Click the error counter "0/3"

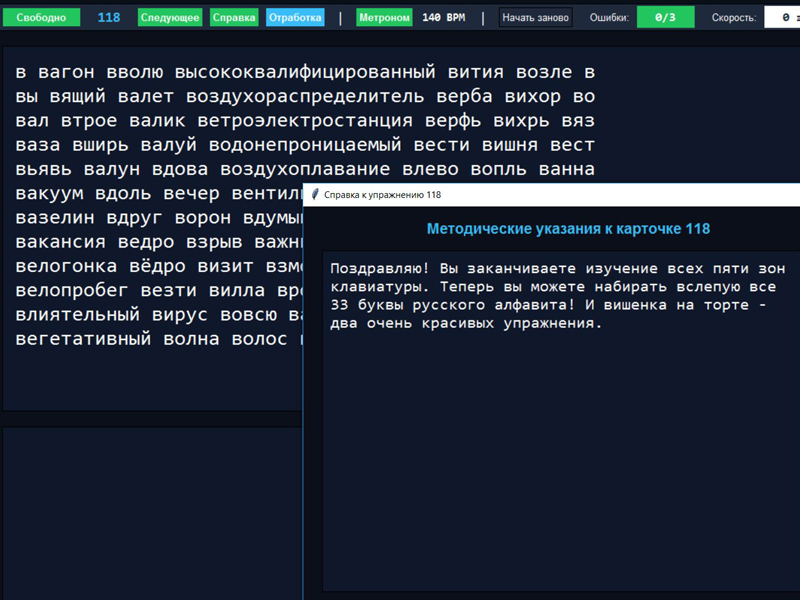click(665, 17)
